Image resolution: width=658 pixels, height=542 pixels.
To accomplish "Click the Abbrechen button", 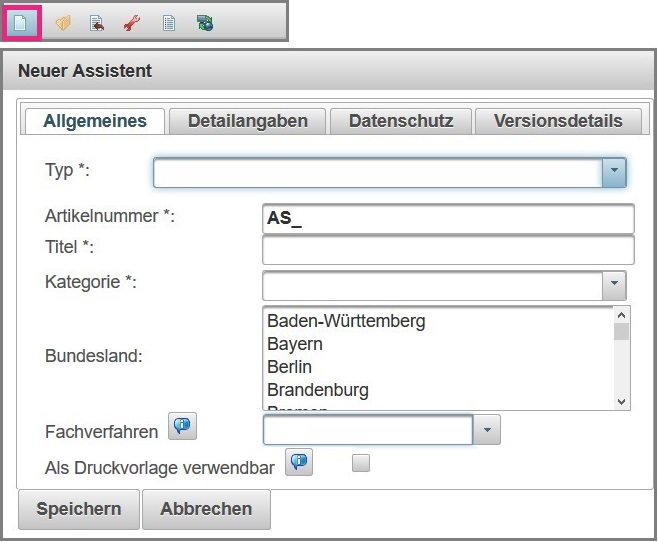I will (206, 509).
